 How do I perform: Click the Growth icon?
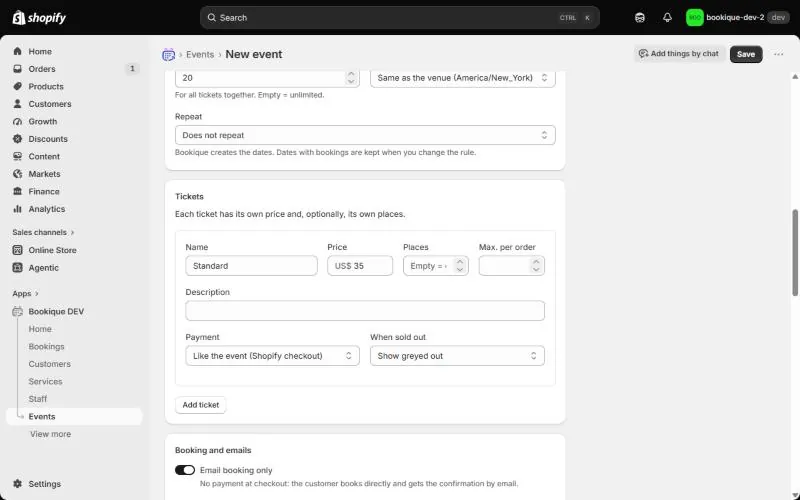pyautogui.click(x=17, y=121)
